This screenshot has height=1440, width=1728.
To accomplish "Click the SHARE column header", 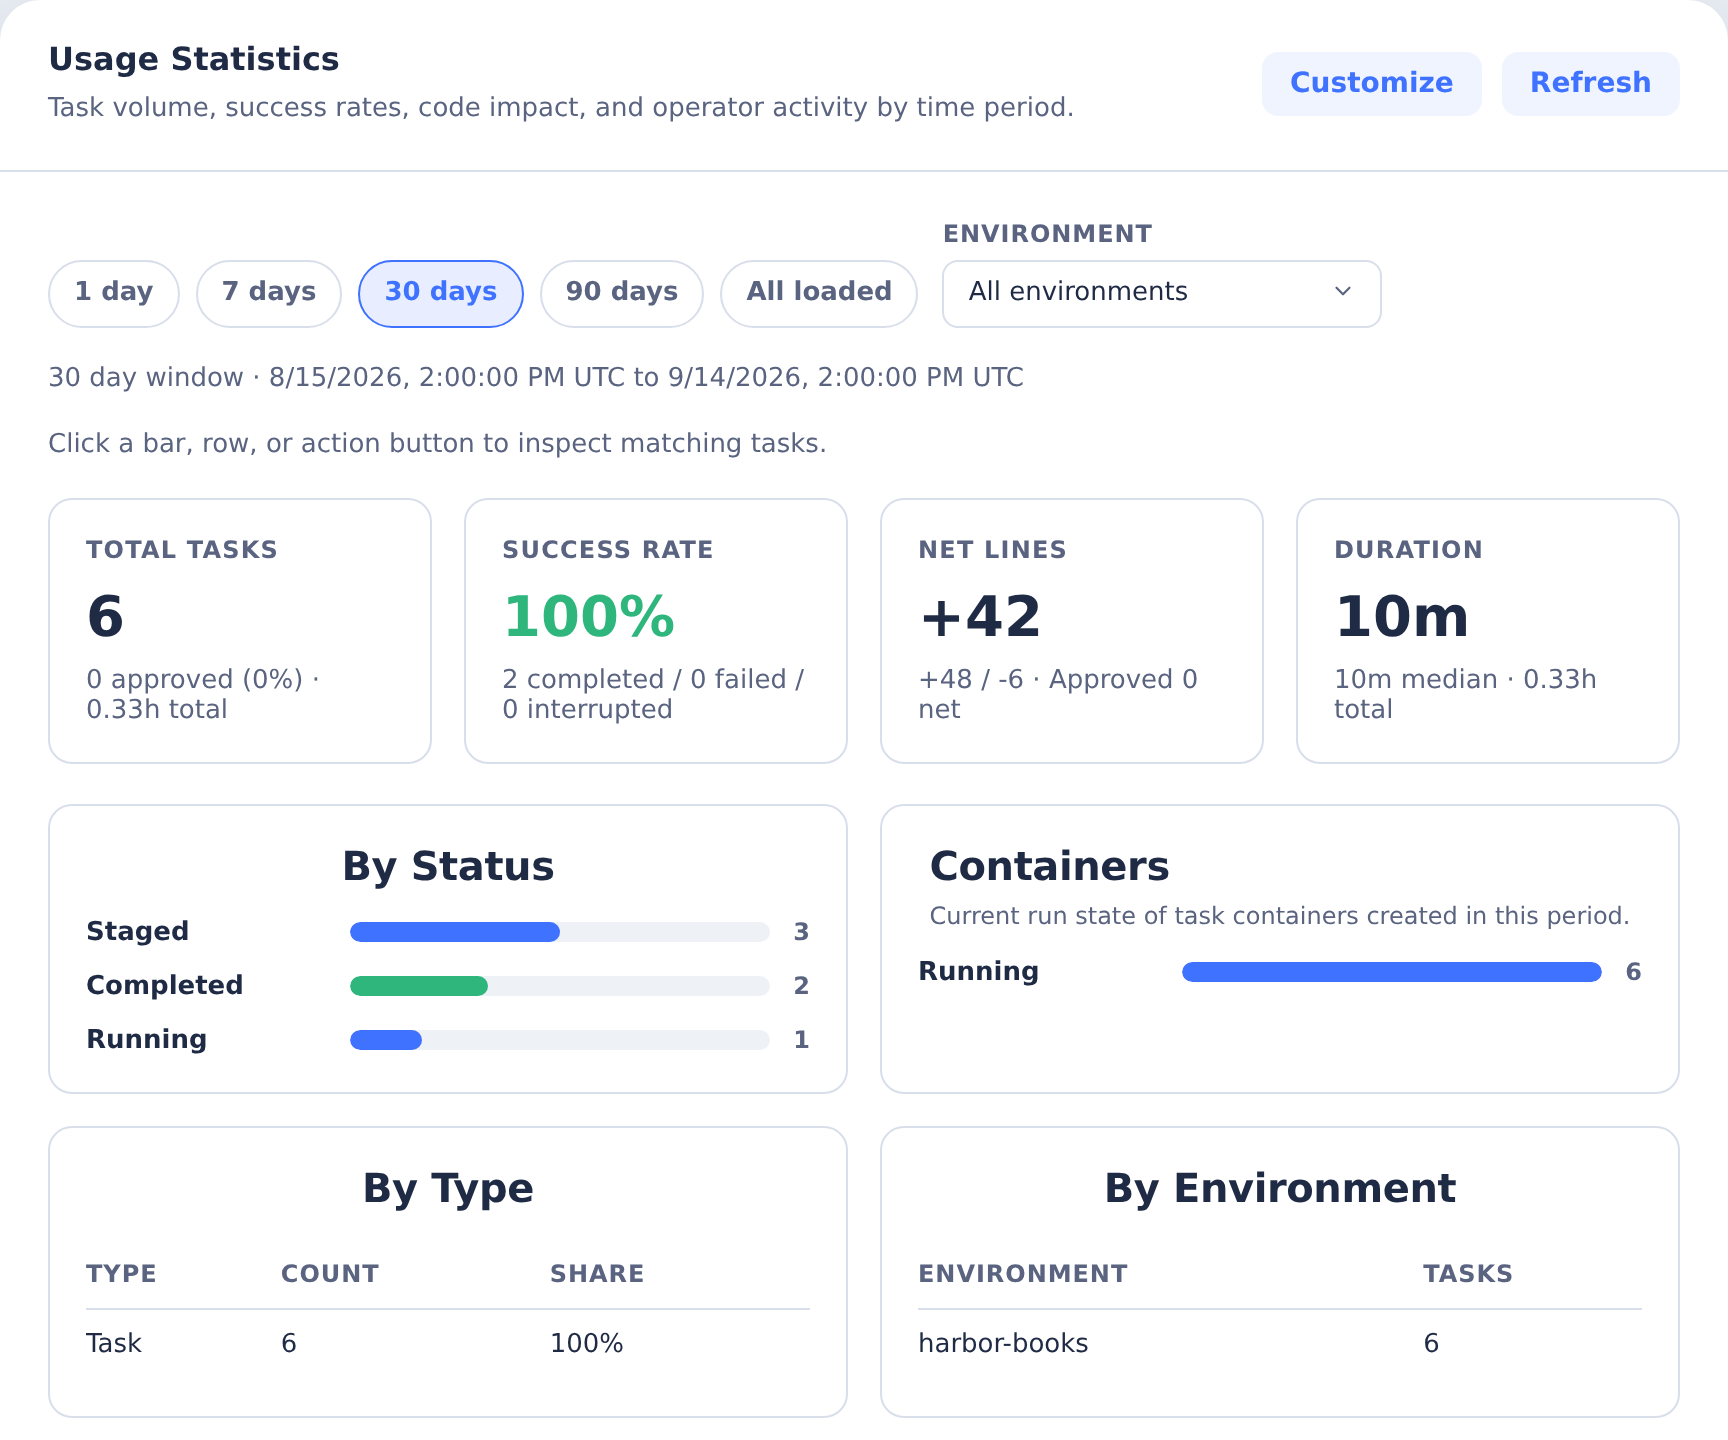I will 597,1274.
